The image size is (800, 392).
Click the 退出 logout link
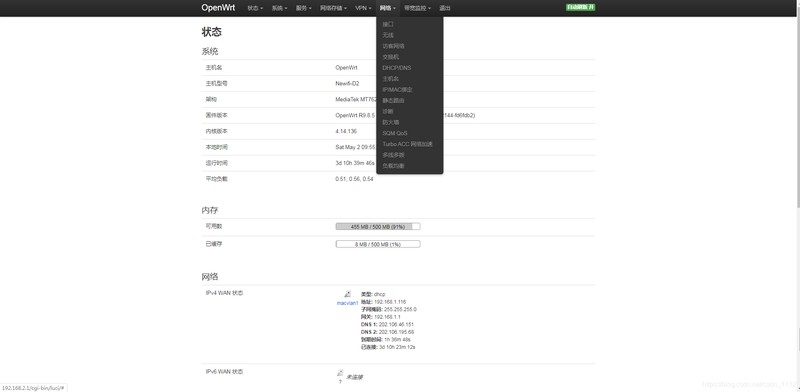[x=444, y=8]
